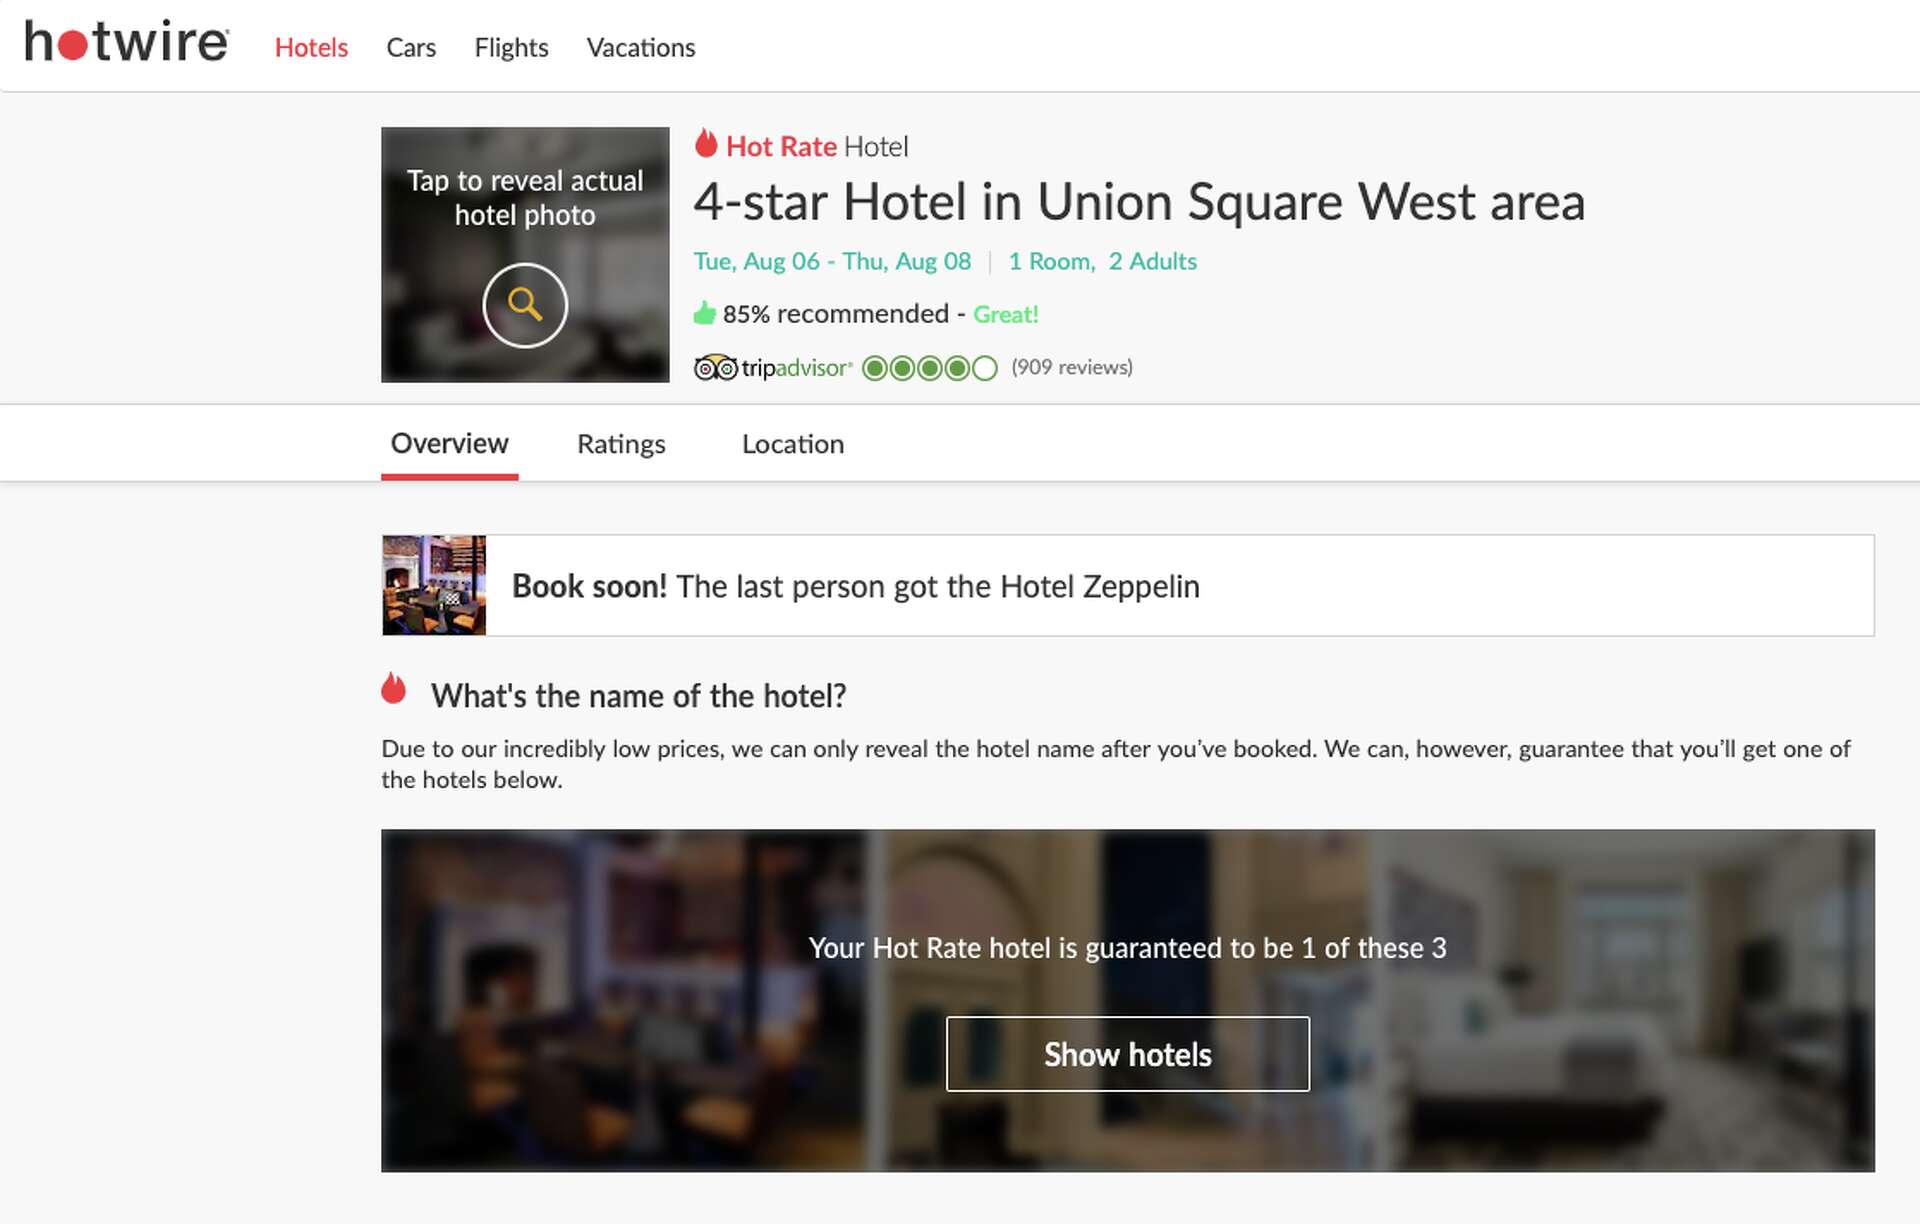The width and height of the screenshot is (1920, 1224).
Task: Click flame icon beside hotel name question
Action: tap(394, 689)
